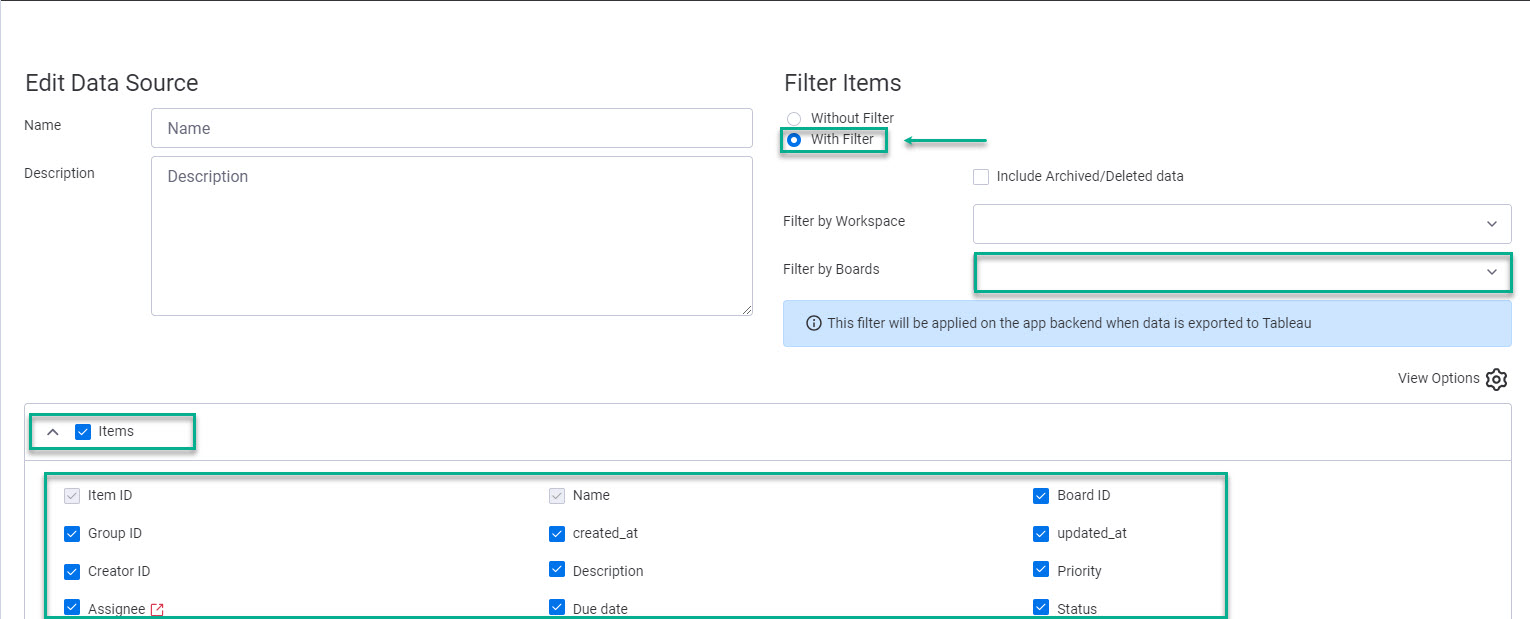Toggle the Priority checkbox
The width and height of the screenshot is (1530, 619).
(1041, 571)
